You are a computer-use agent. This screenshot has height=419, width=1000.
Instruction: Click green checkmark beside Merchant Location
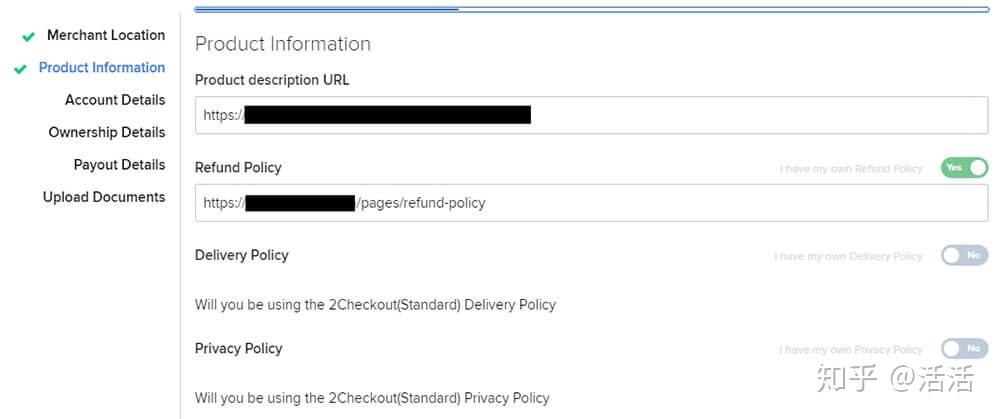(x=28, y=37)
